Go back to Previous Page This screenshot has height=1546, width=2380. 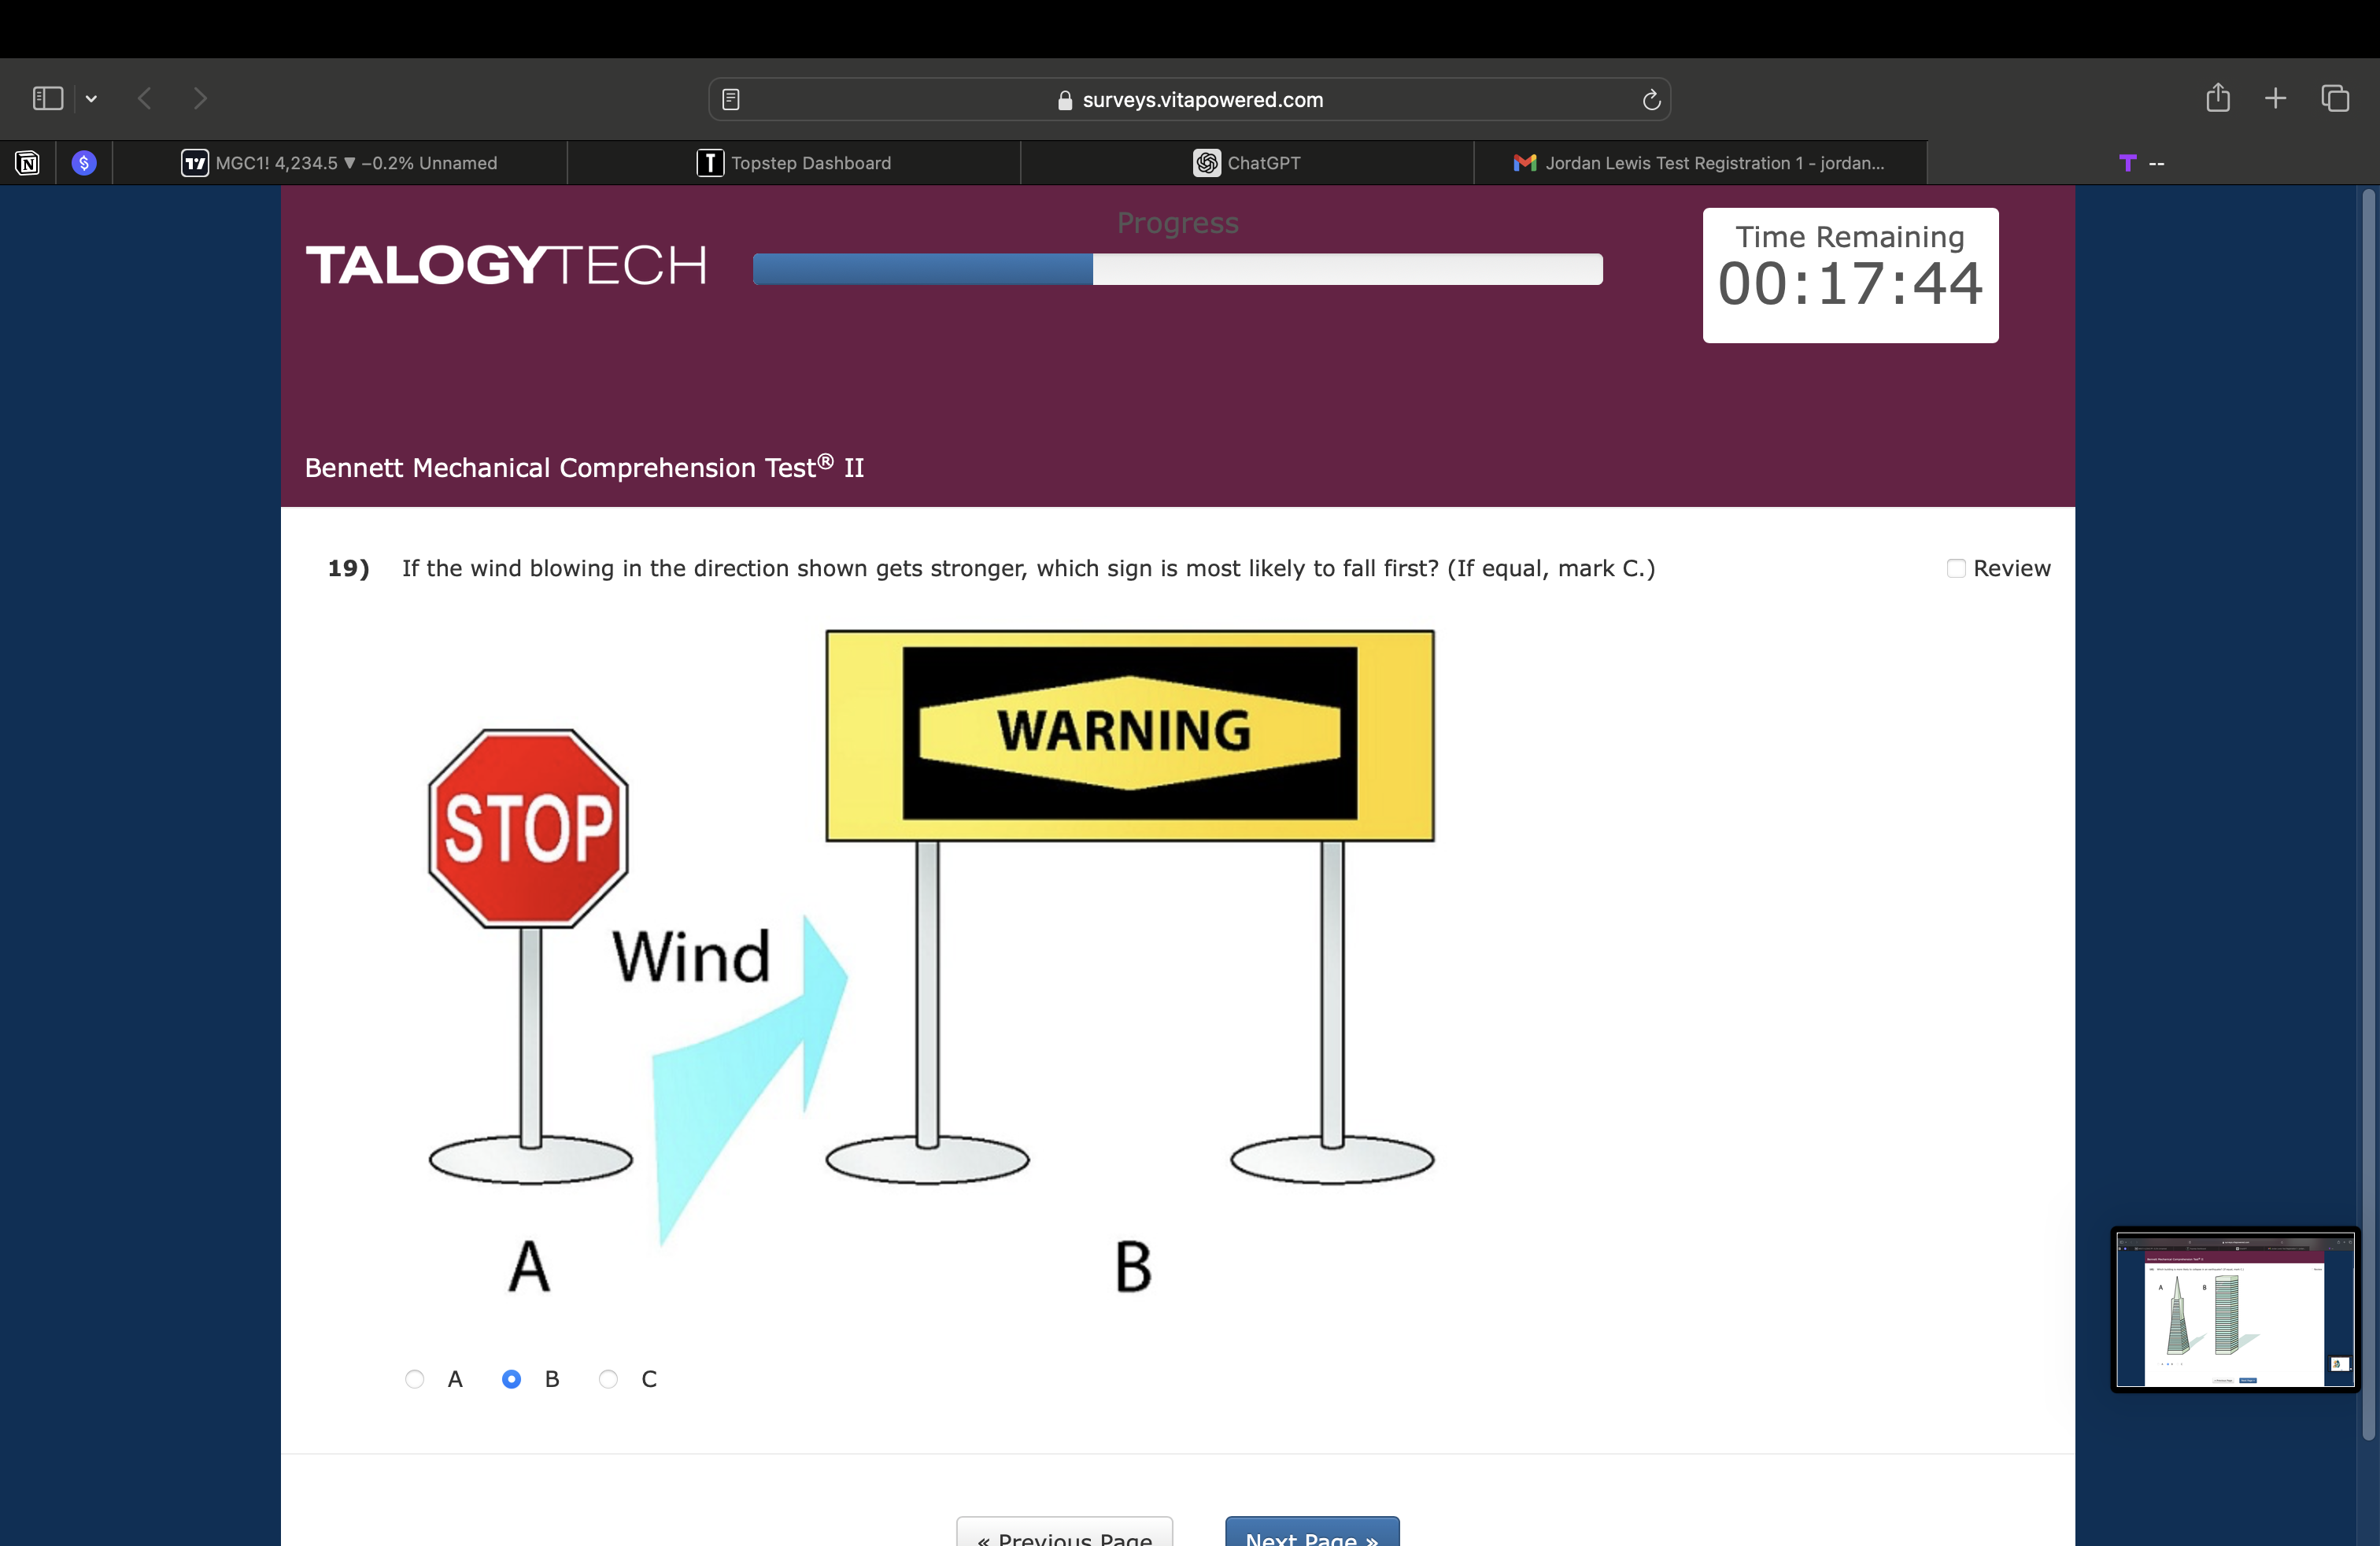[x=1064, y=1534]
